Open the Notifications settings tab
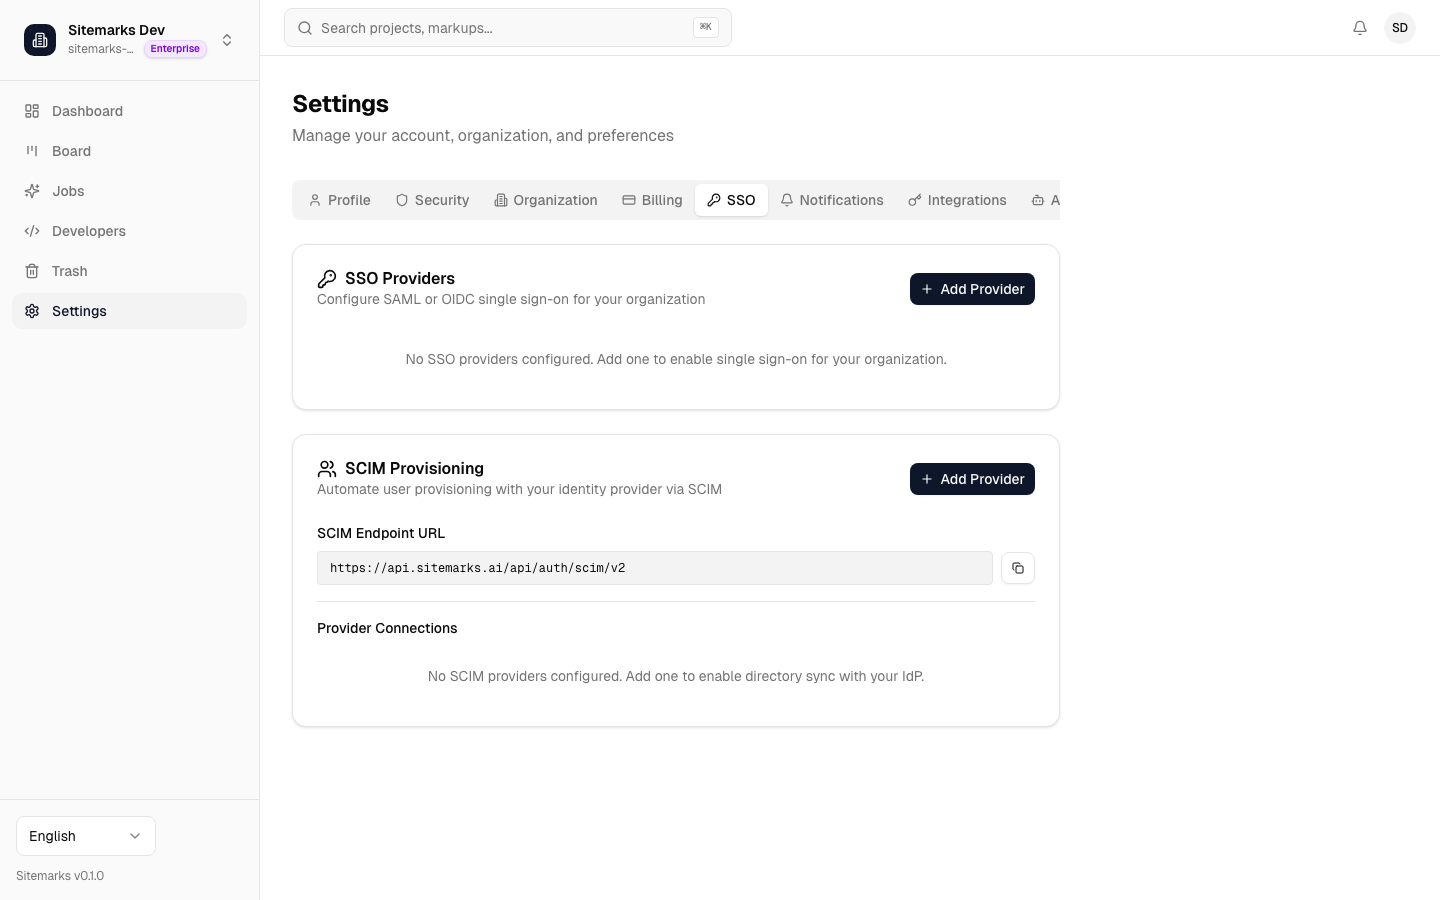1440x900 pixels. 831,200
